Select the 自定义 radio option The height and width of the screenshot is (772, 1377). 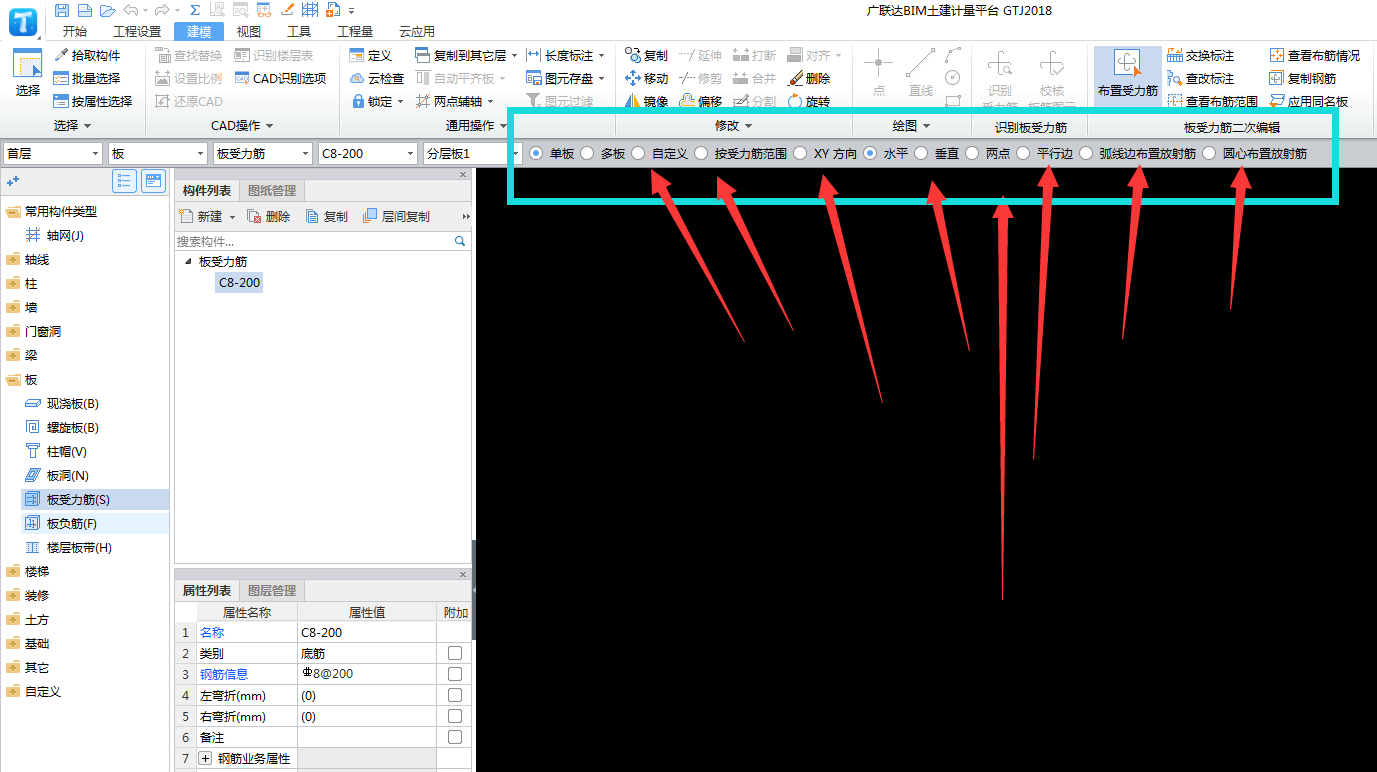(638, 153)
